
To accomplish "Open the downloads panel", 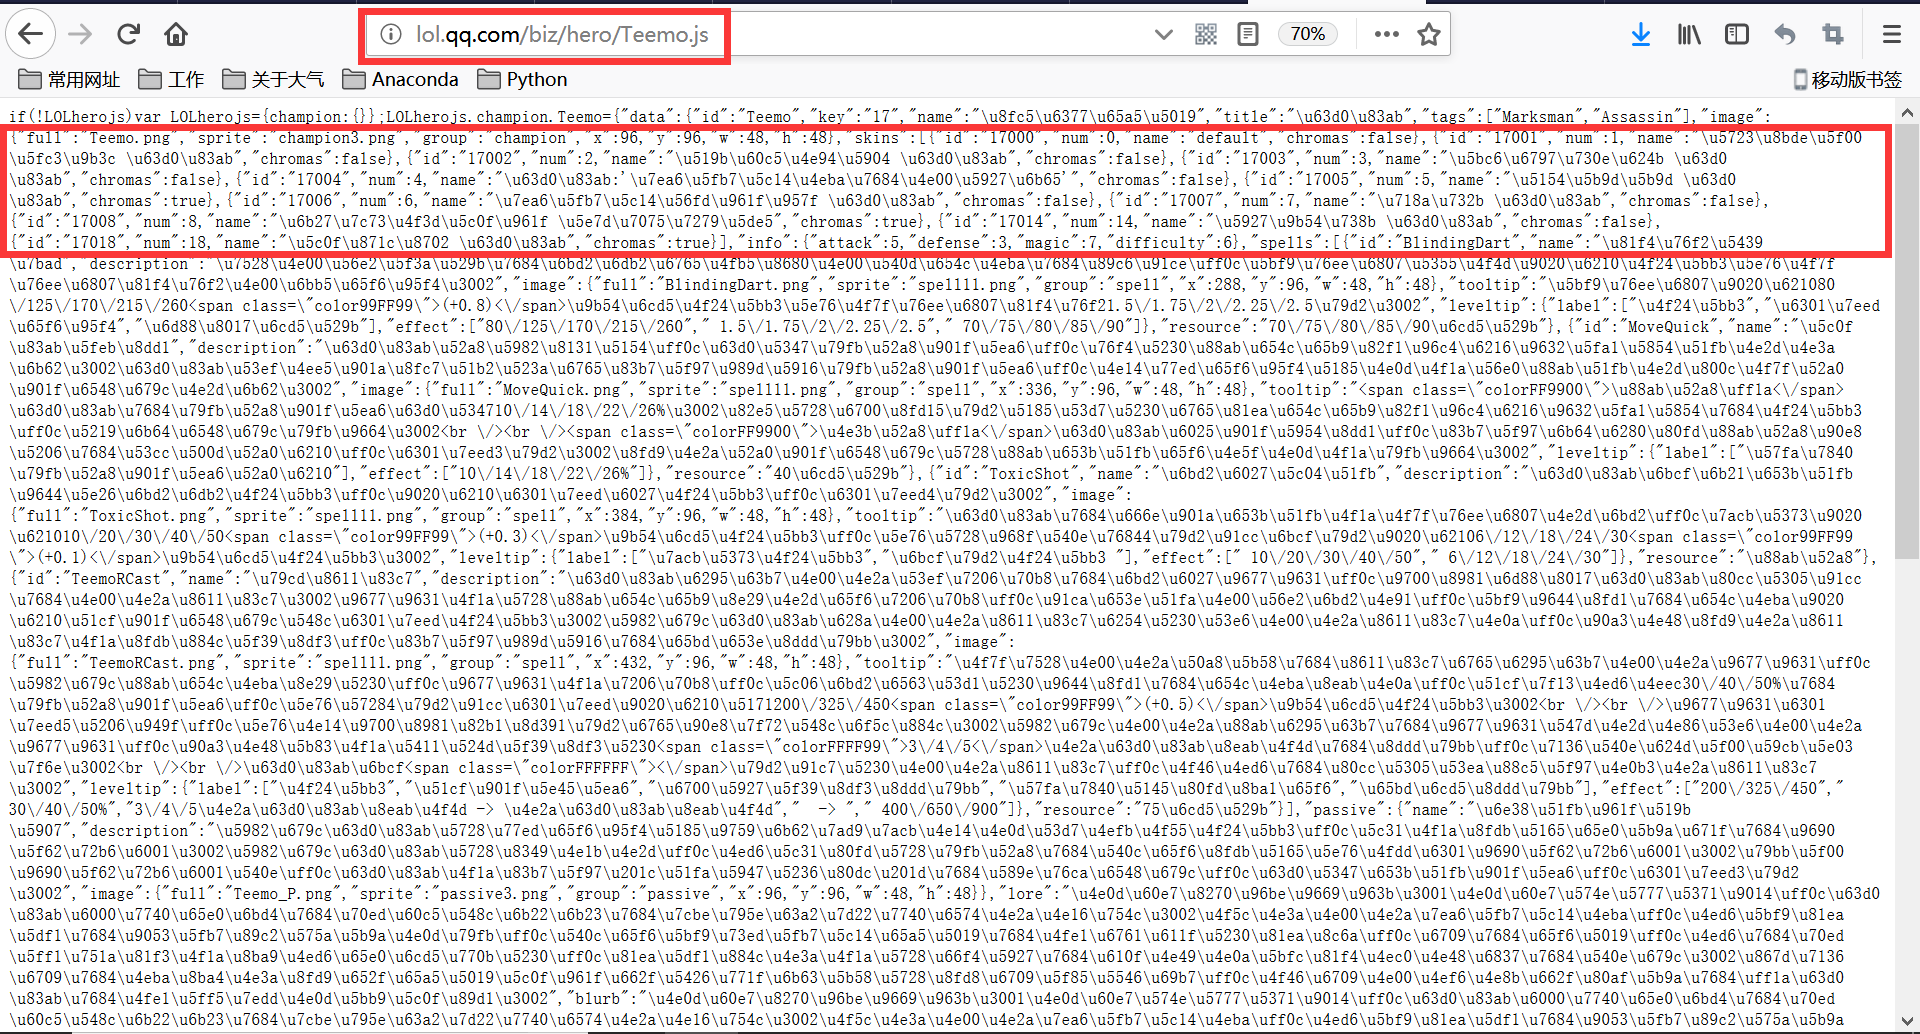I will click(x=1641, y=35).
